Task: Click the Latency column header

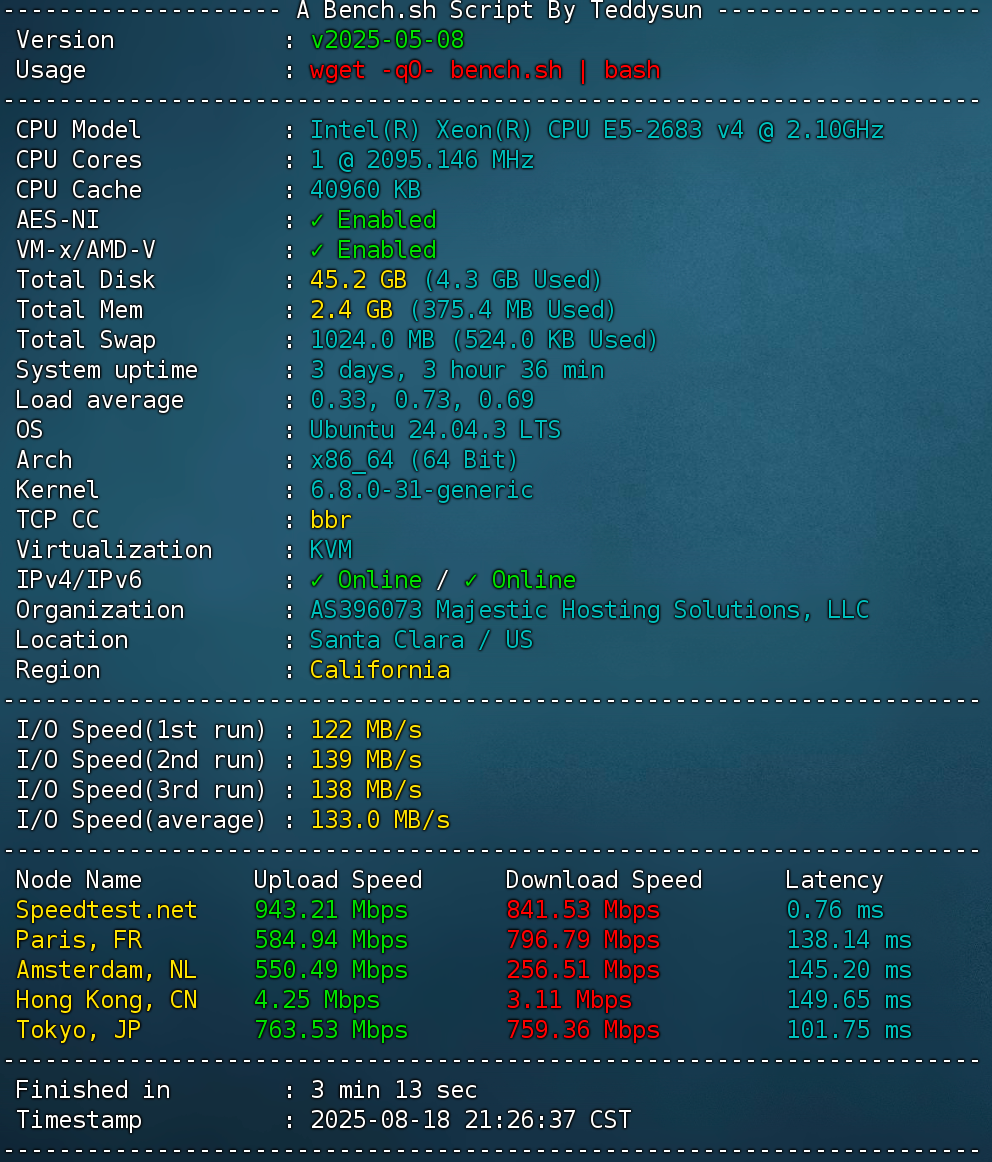Action: tap(834, 880)
